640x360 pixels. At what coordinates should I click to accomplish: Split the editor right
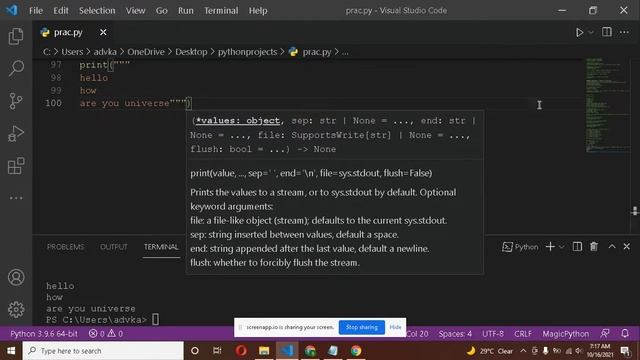pyautogui.click(x=607, y=32)
